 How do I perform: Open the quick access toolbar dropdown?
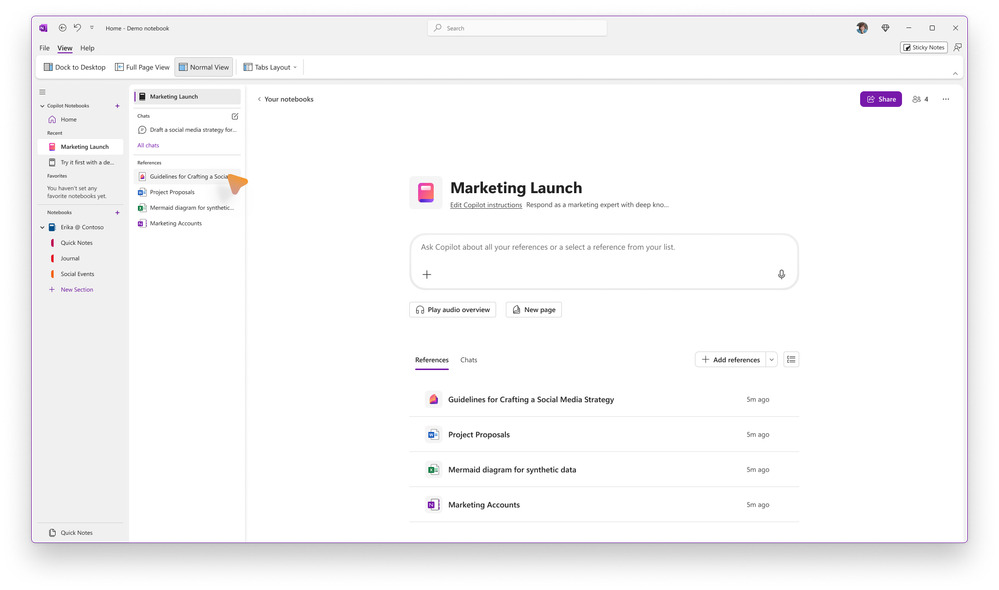pyautogui.click(x=92, y=27)
